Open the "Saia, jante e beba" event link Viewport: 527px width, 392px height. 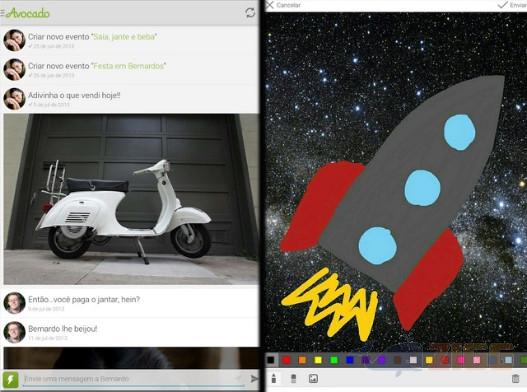pyautogui.click(x=124, y=37)
